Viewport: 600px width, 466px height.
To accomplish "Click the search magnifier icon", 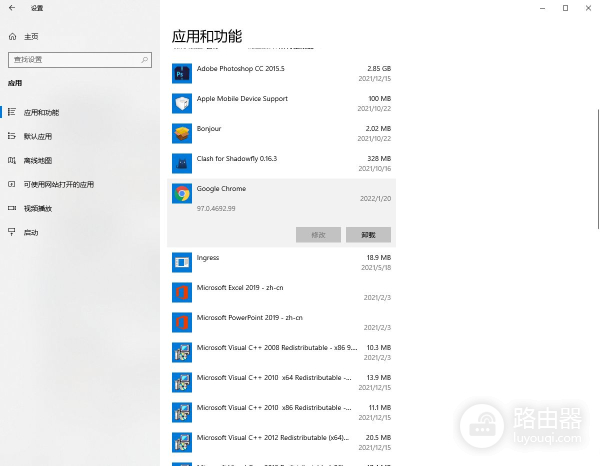I will [x=144, y=60].
